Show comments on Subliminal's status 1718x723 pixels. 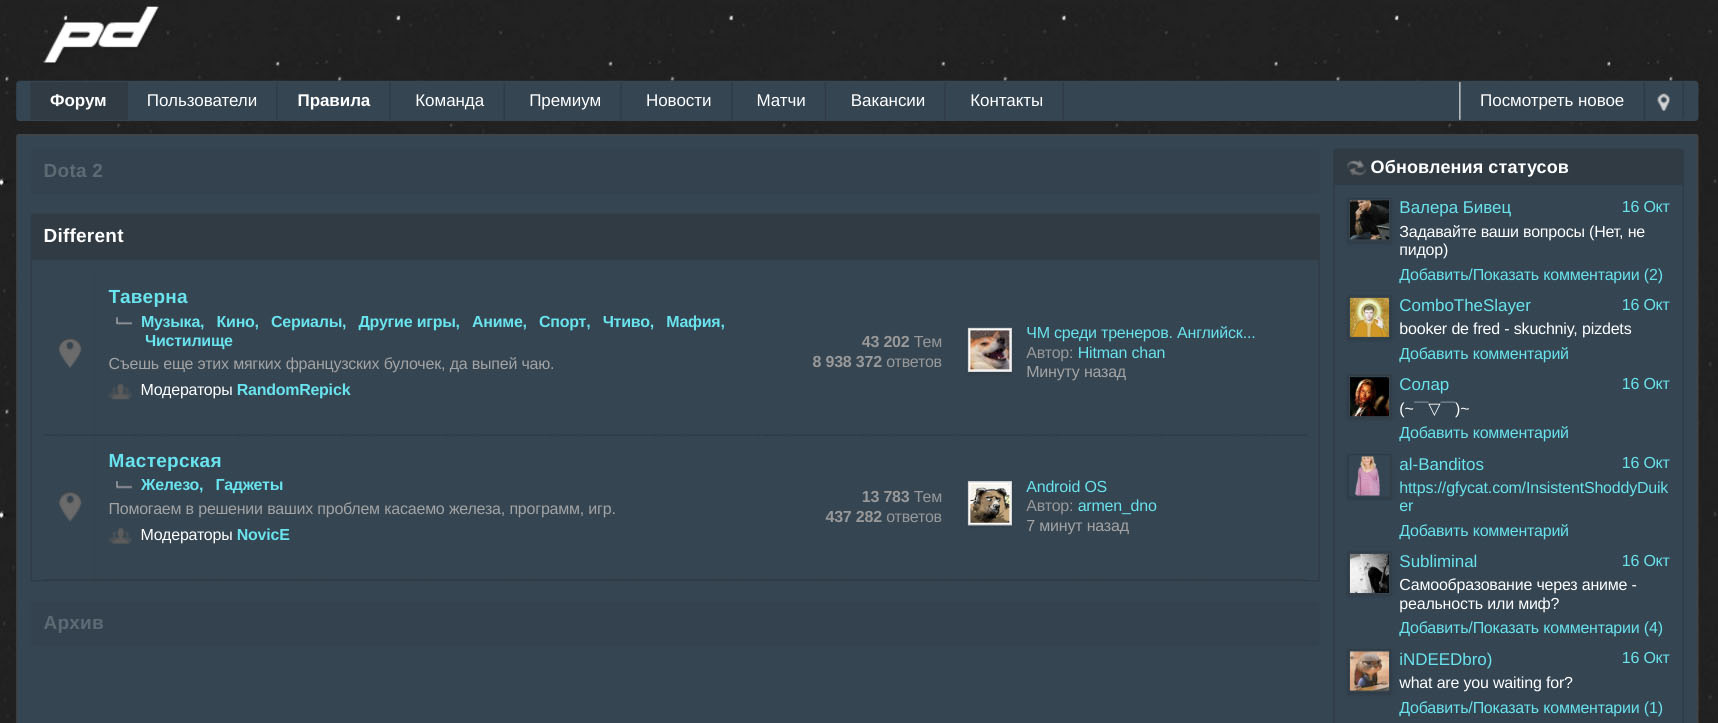pyautogui.click(x=1531, y=628)
